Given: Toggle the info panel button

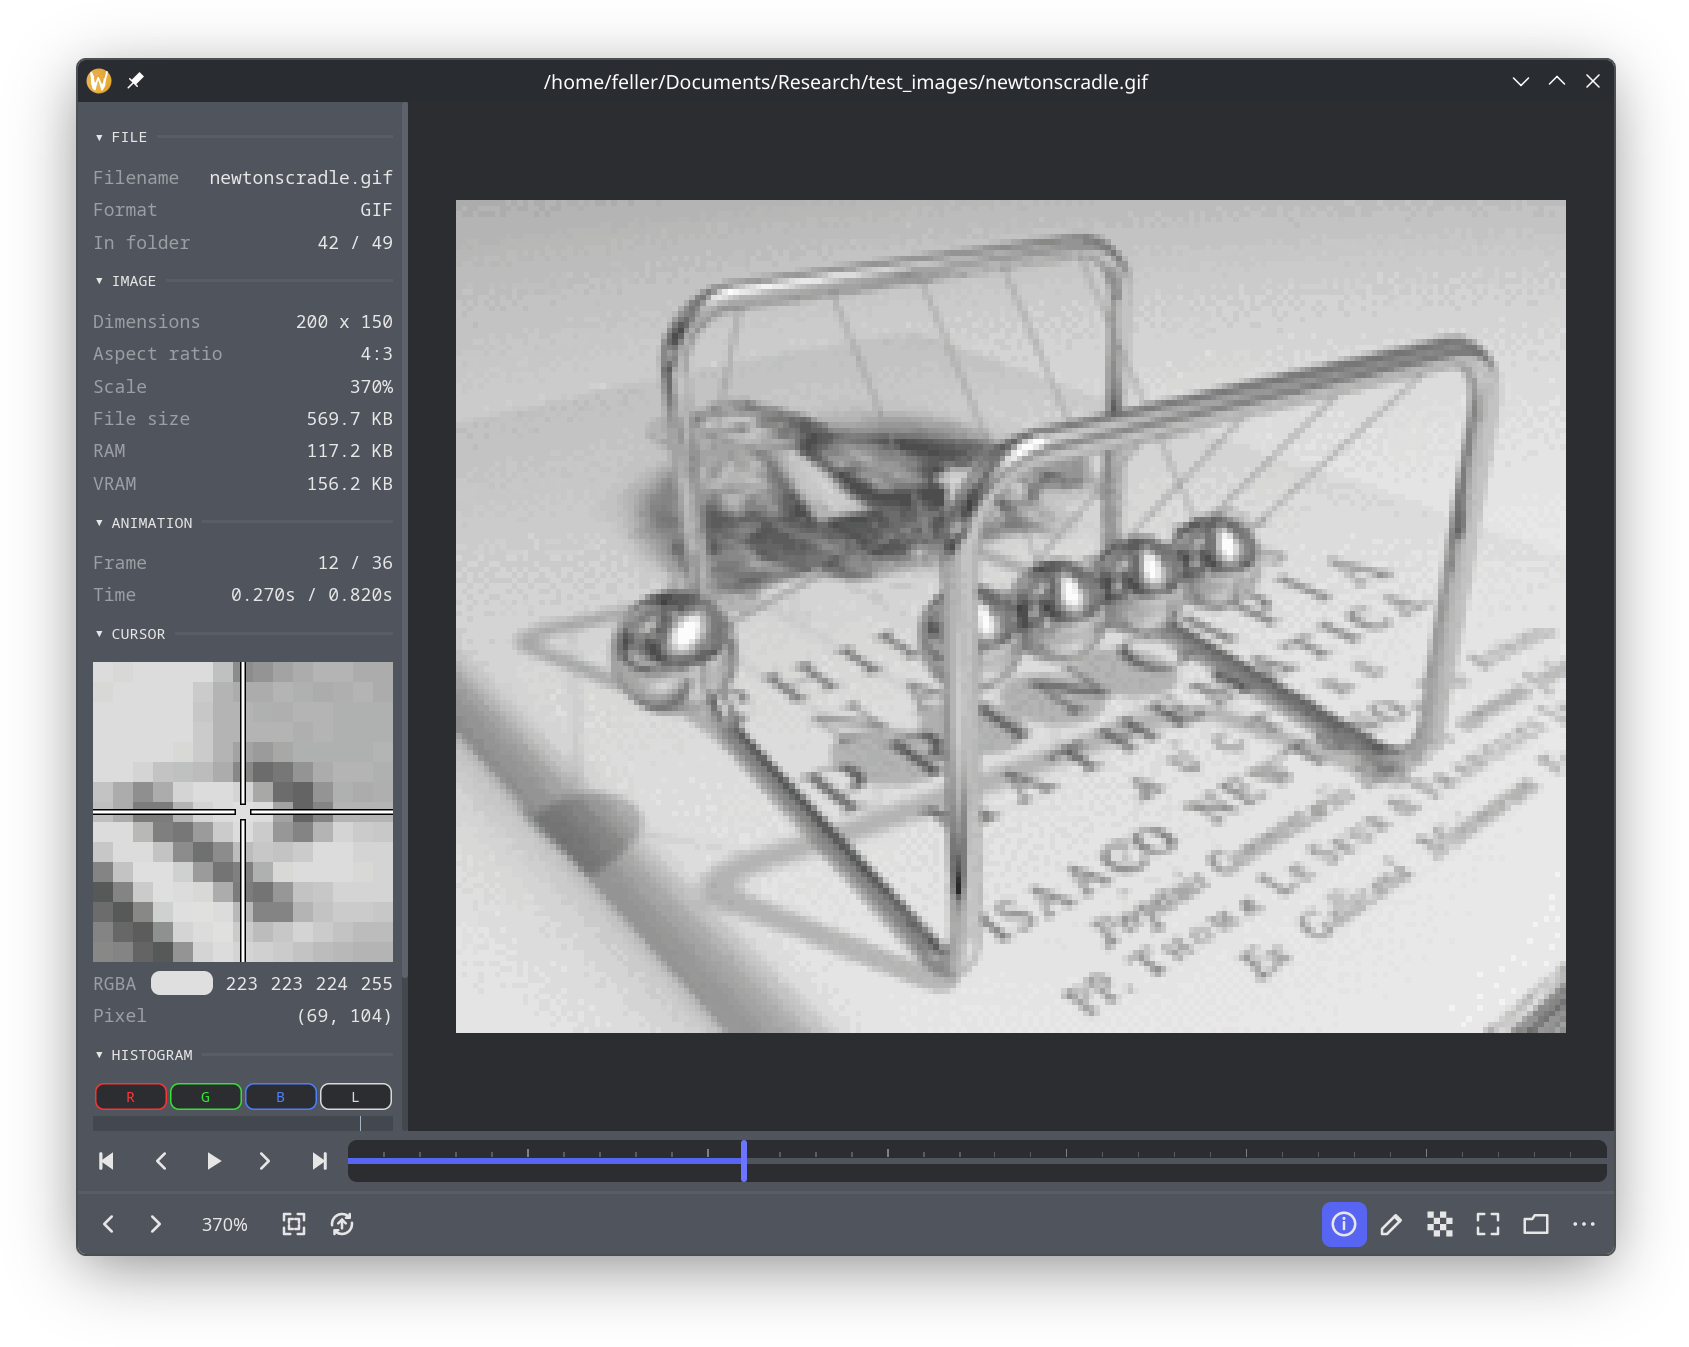Looking at the screenshot, I should click(1344, 1224).
